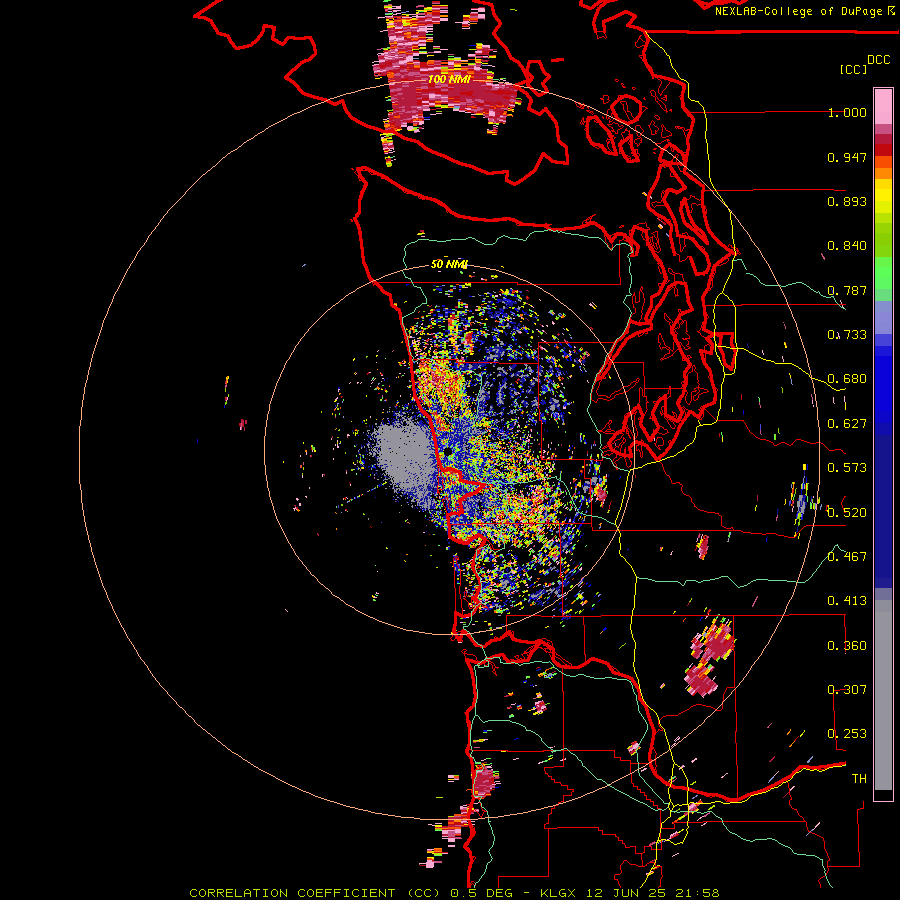Click the 21:58 timestamp
The image size is (900, 900).
697,893
